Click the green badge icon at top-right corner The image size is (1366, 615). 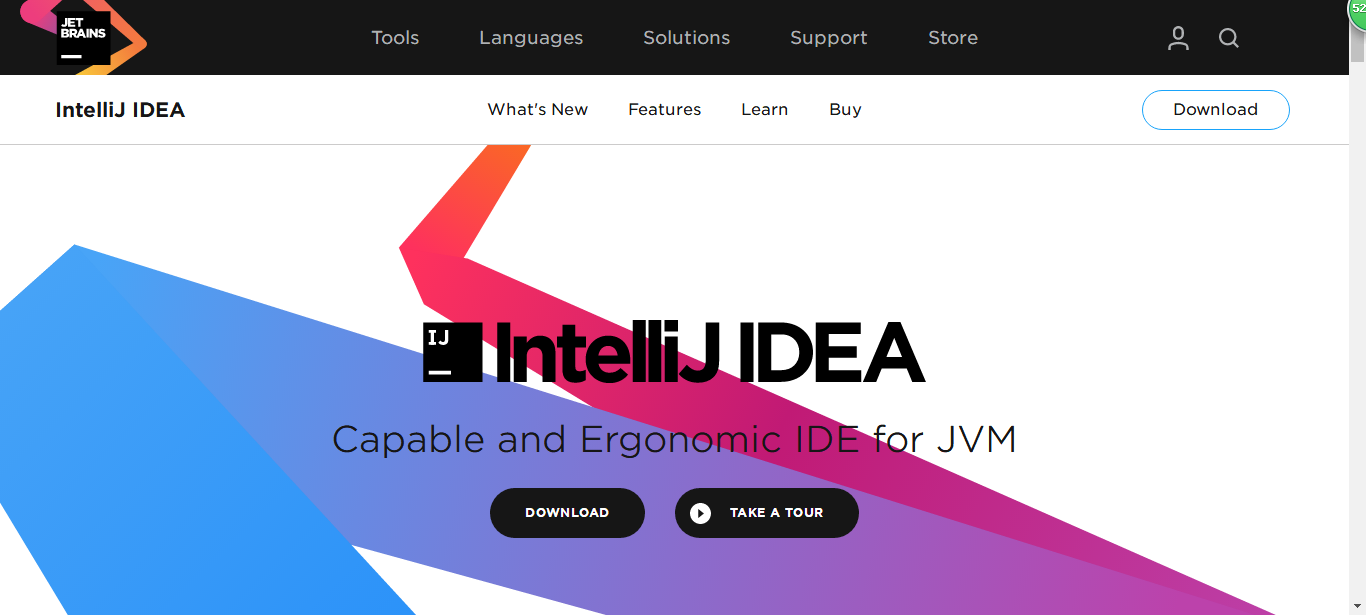1357,9
